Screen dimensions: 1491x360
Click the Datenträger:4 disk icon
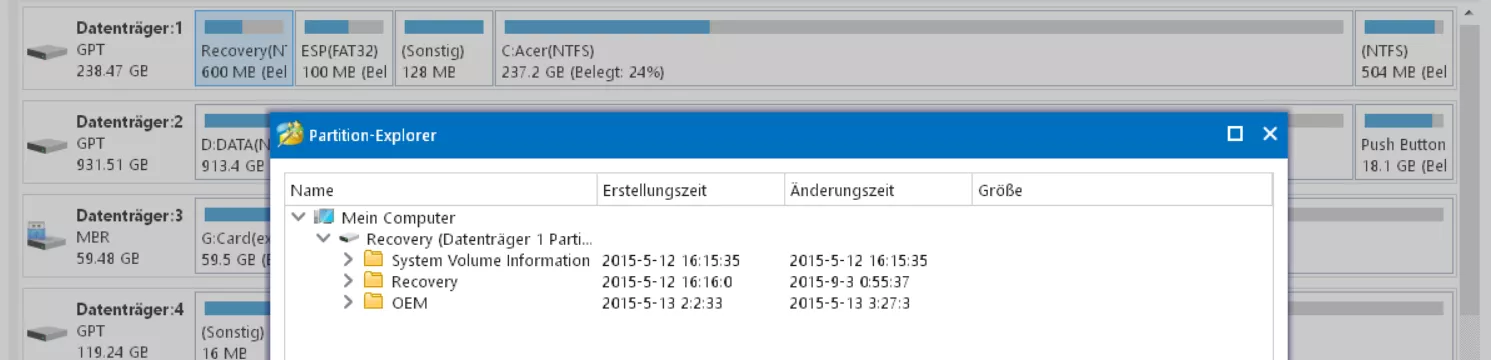point(46,332)
